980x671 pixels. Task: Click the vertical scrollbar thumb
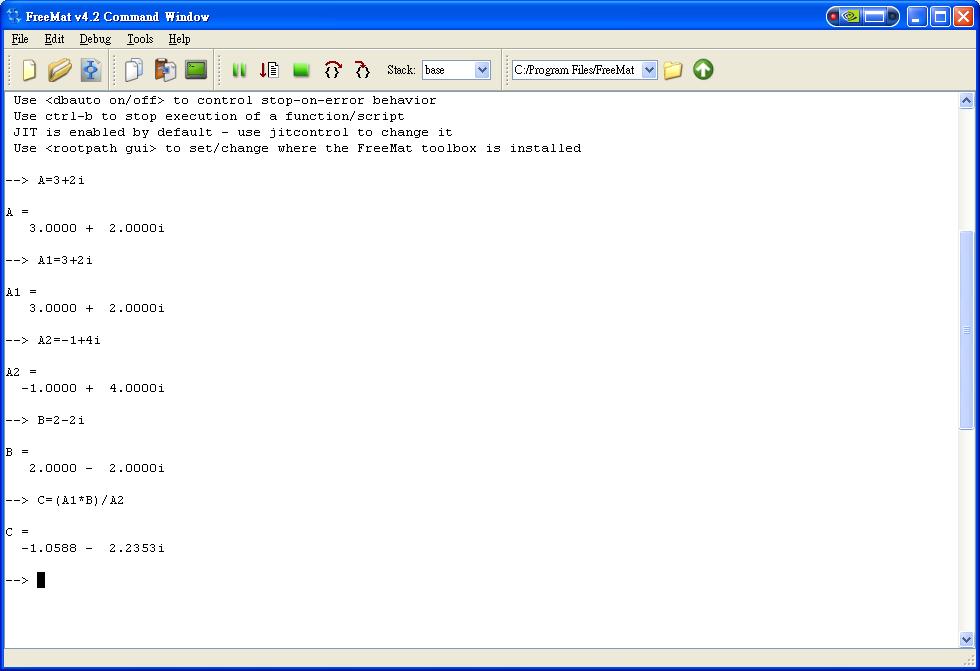(966, 330)
